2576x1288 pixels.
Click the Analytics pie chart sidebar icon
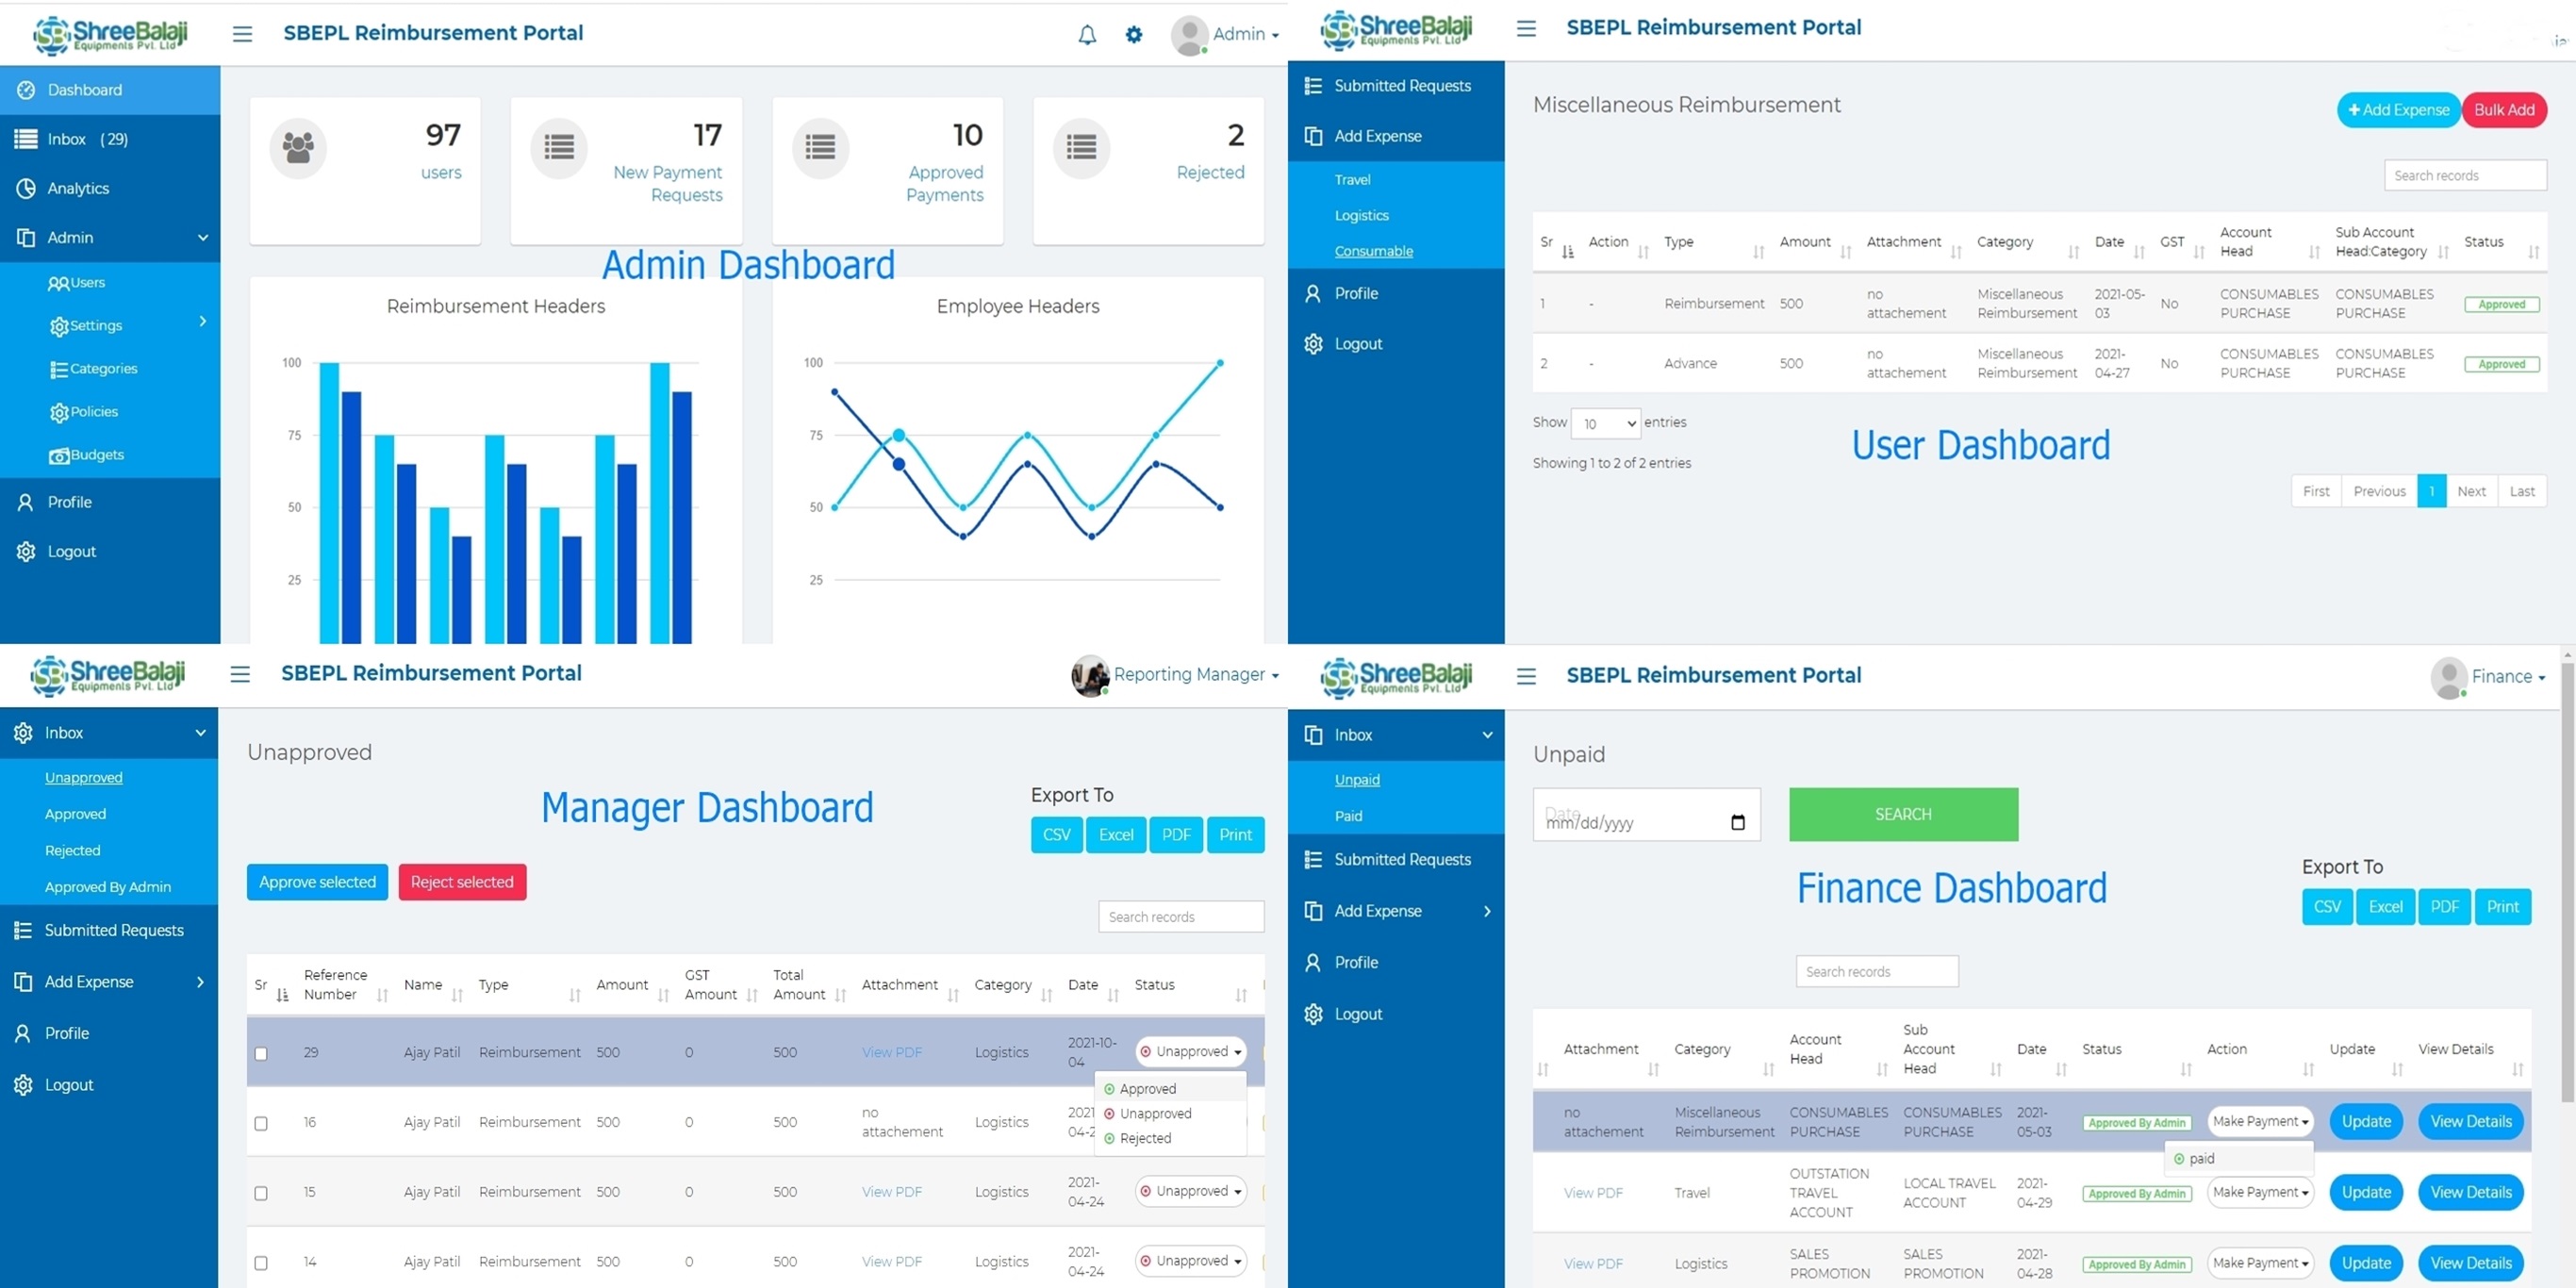pos(26,188)
